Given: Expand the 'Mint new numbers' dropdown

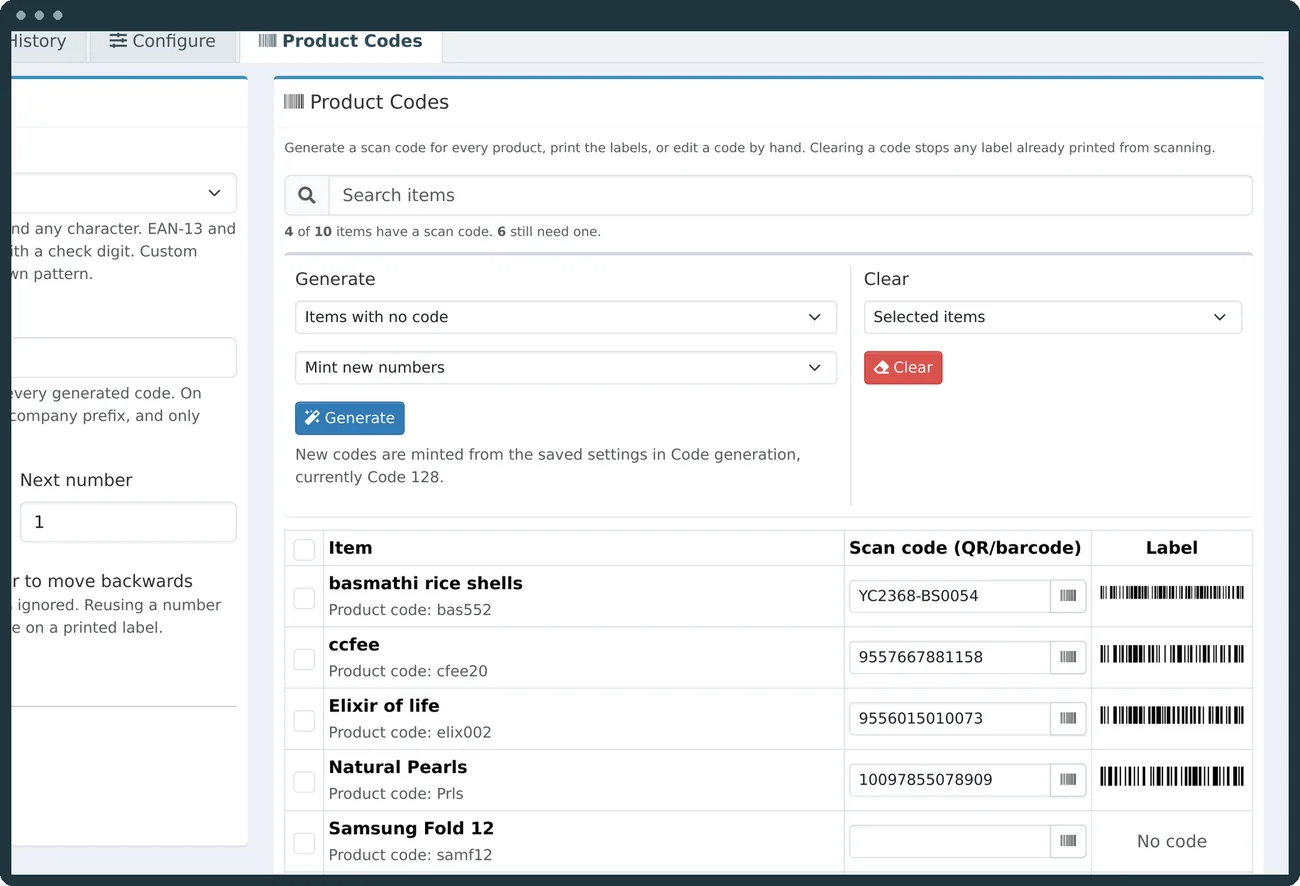Looking at the screenshot, I should [566, 367].
